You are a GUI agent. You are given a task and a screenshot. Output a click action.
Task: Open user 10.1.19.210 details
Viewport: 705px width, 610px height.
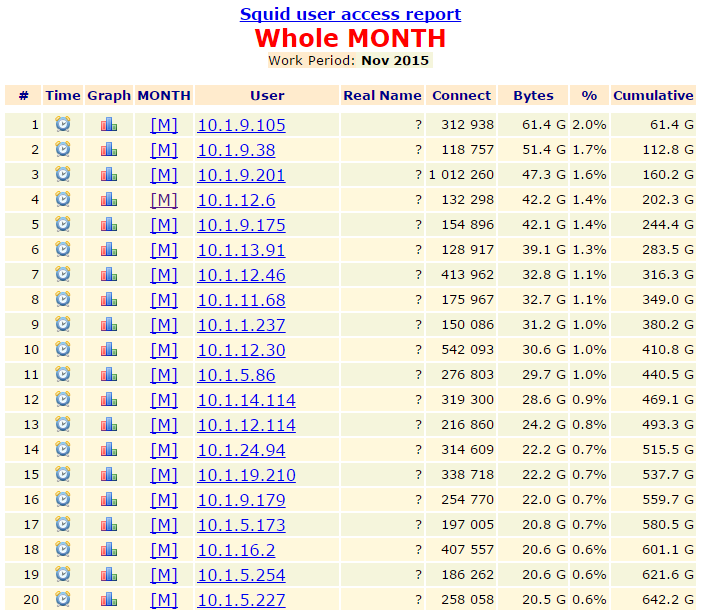coord(246,475)
